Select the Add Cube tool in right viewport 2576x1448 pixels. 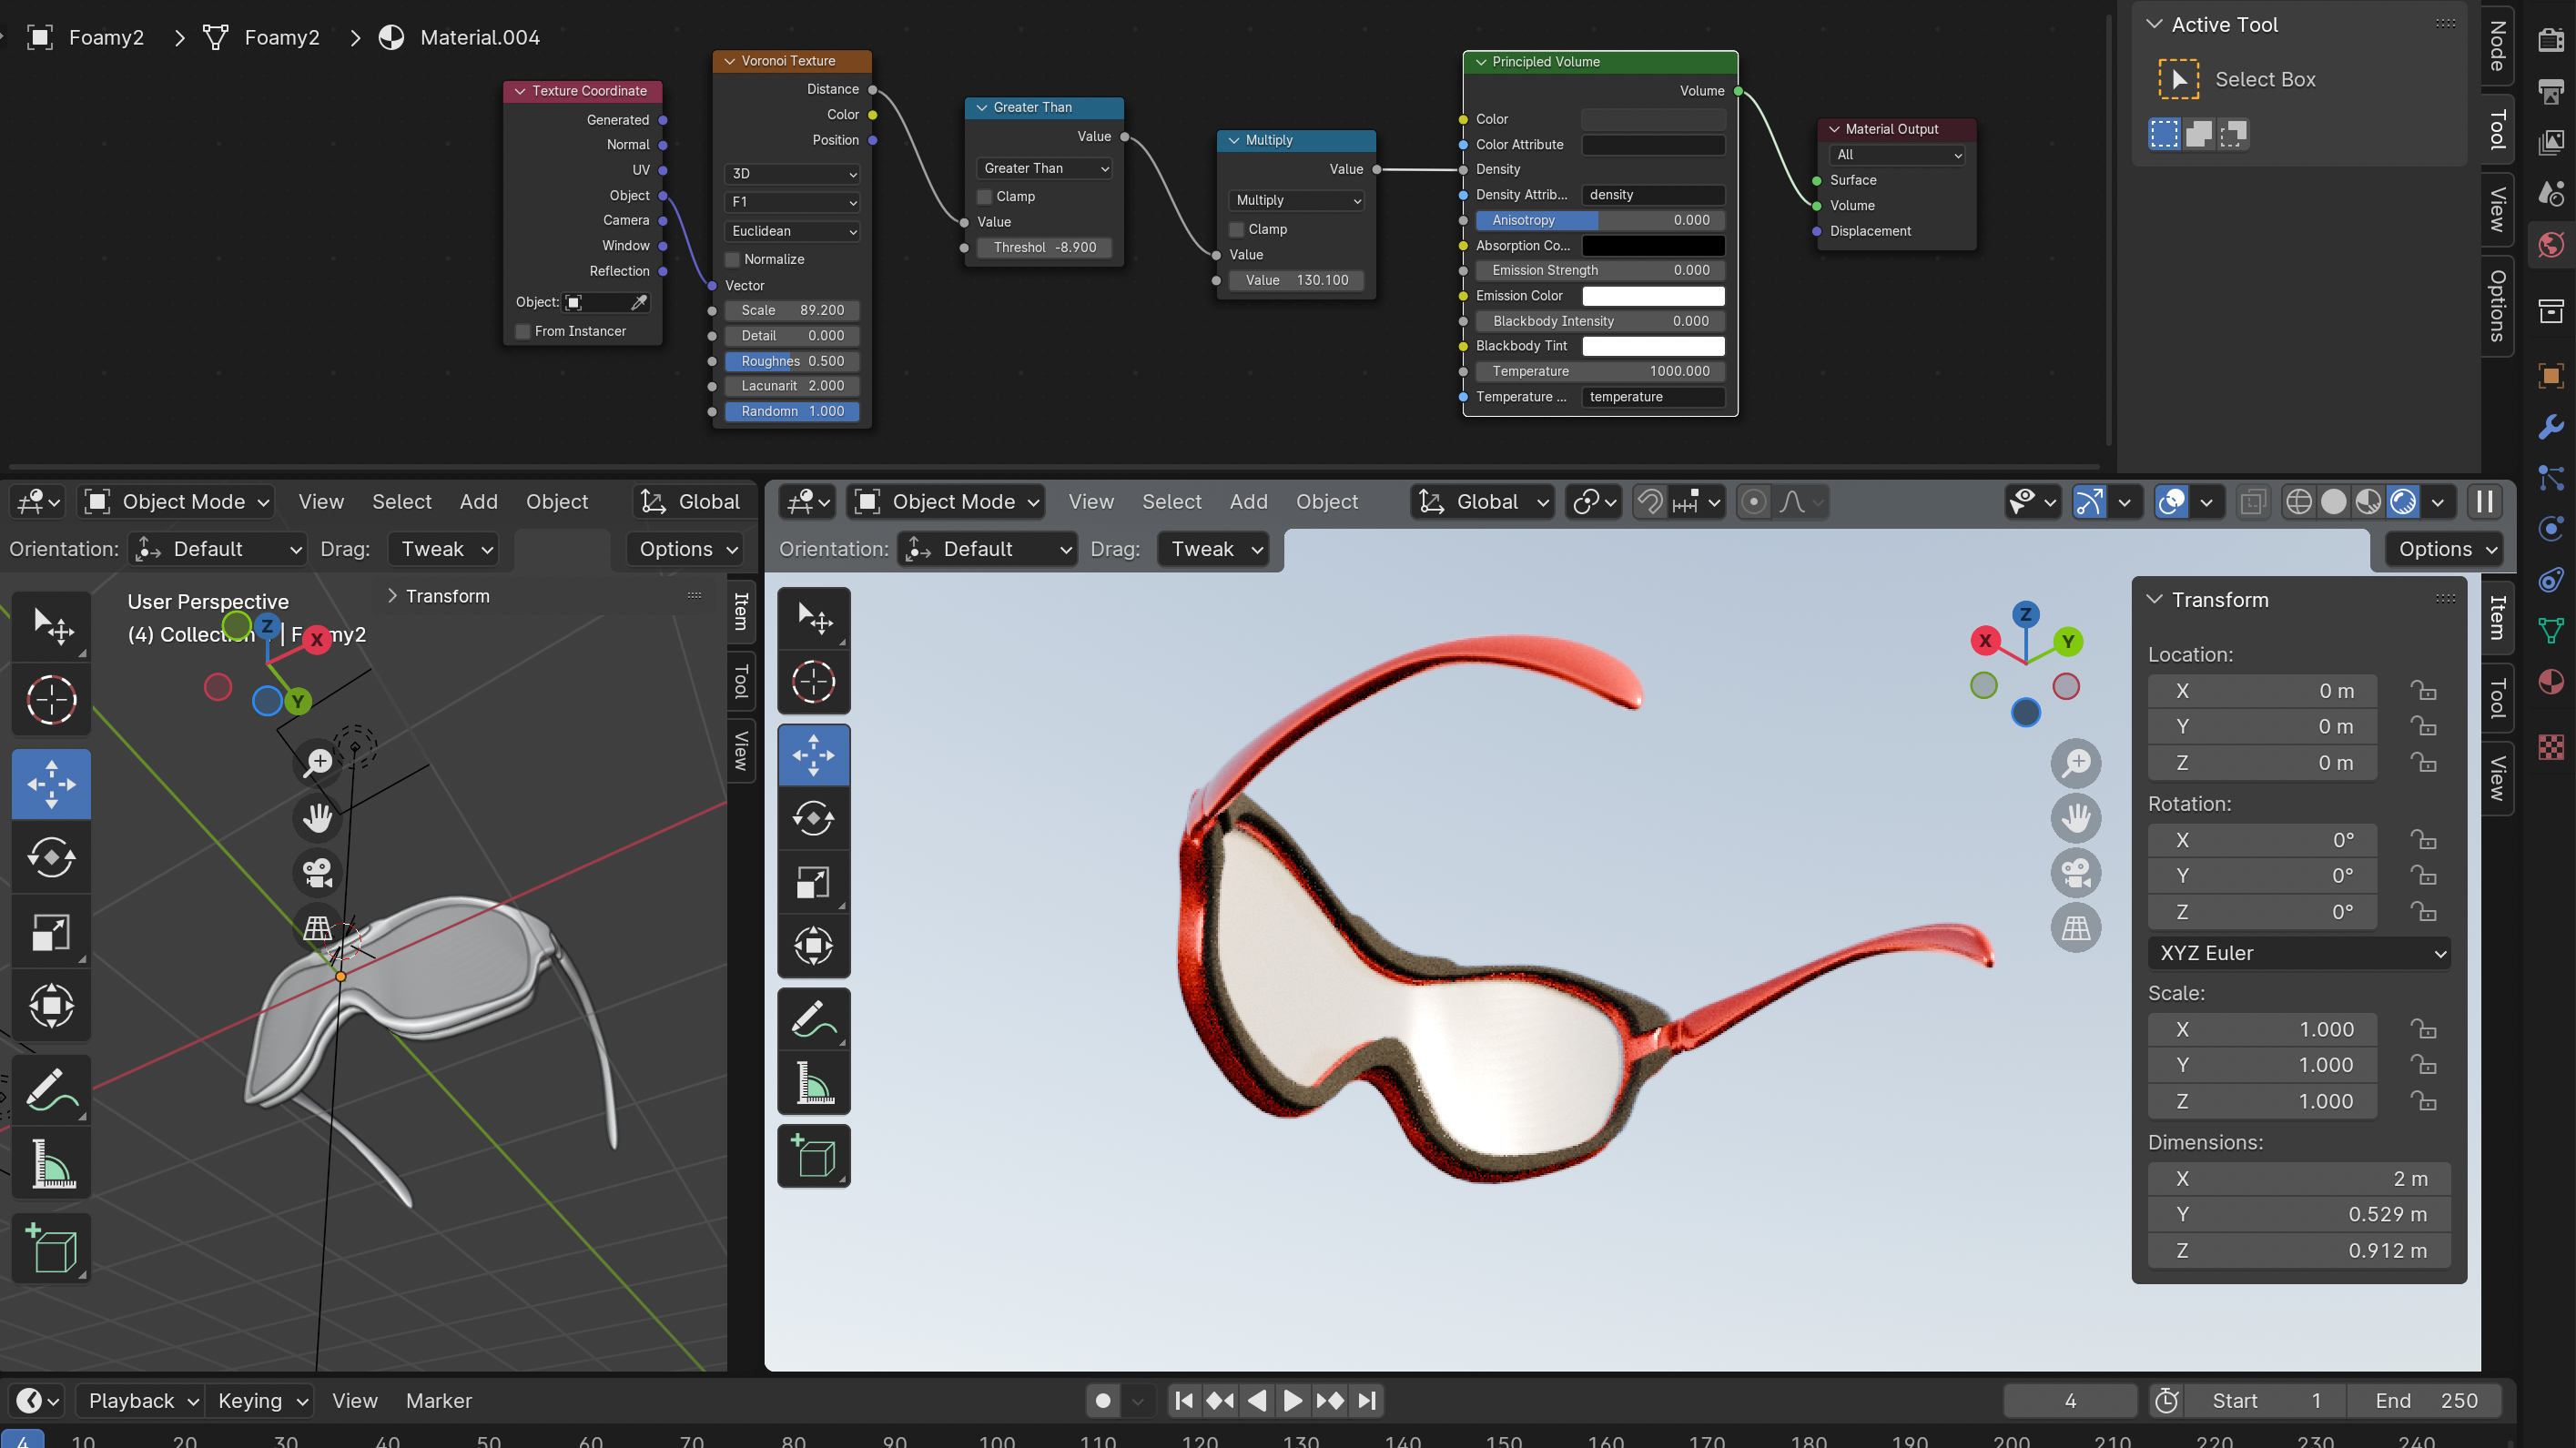pyautogui.click(x=813, y=1156)
